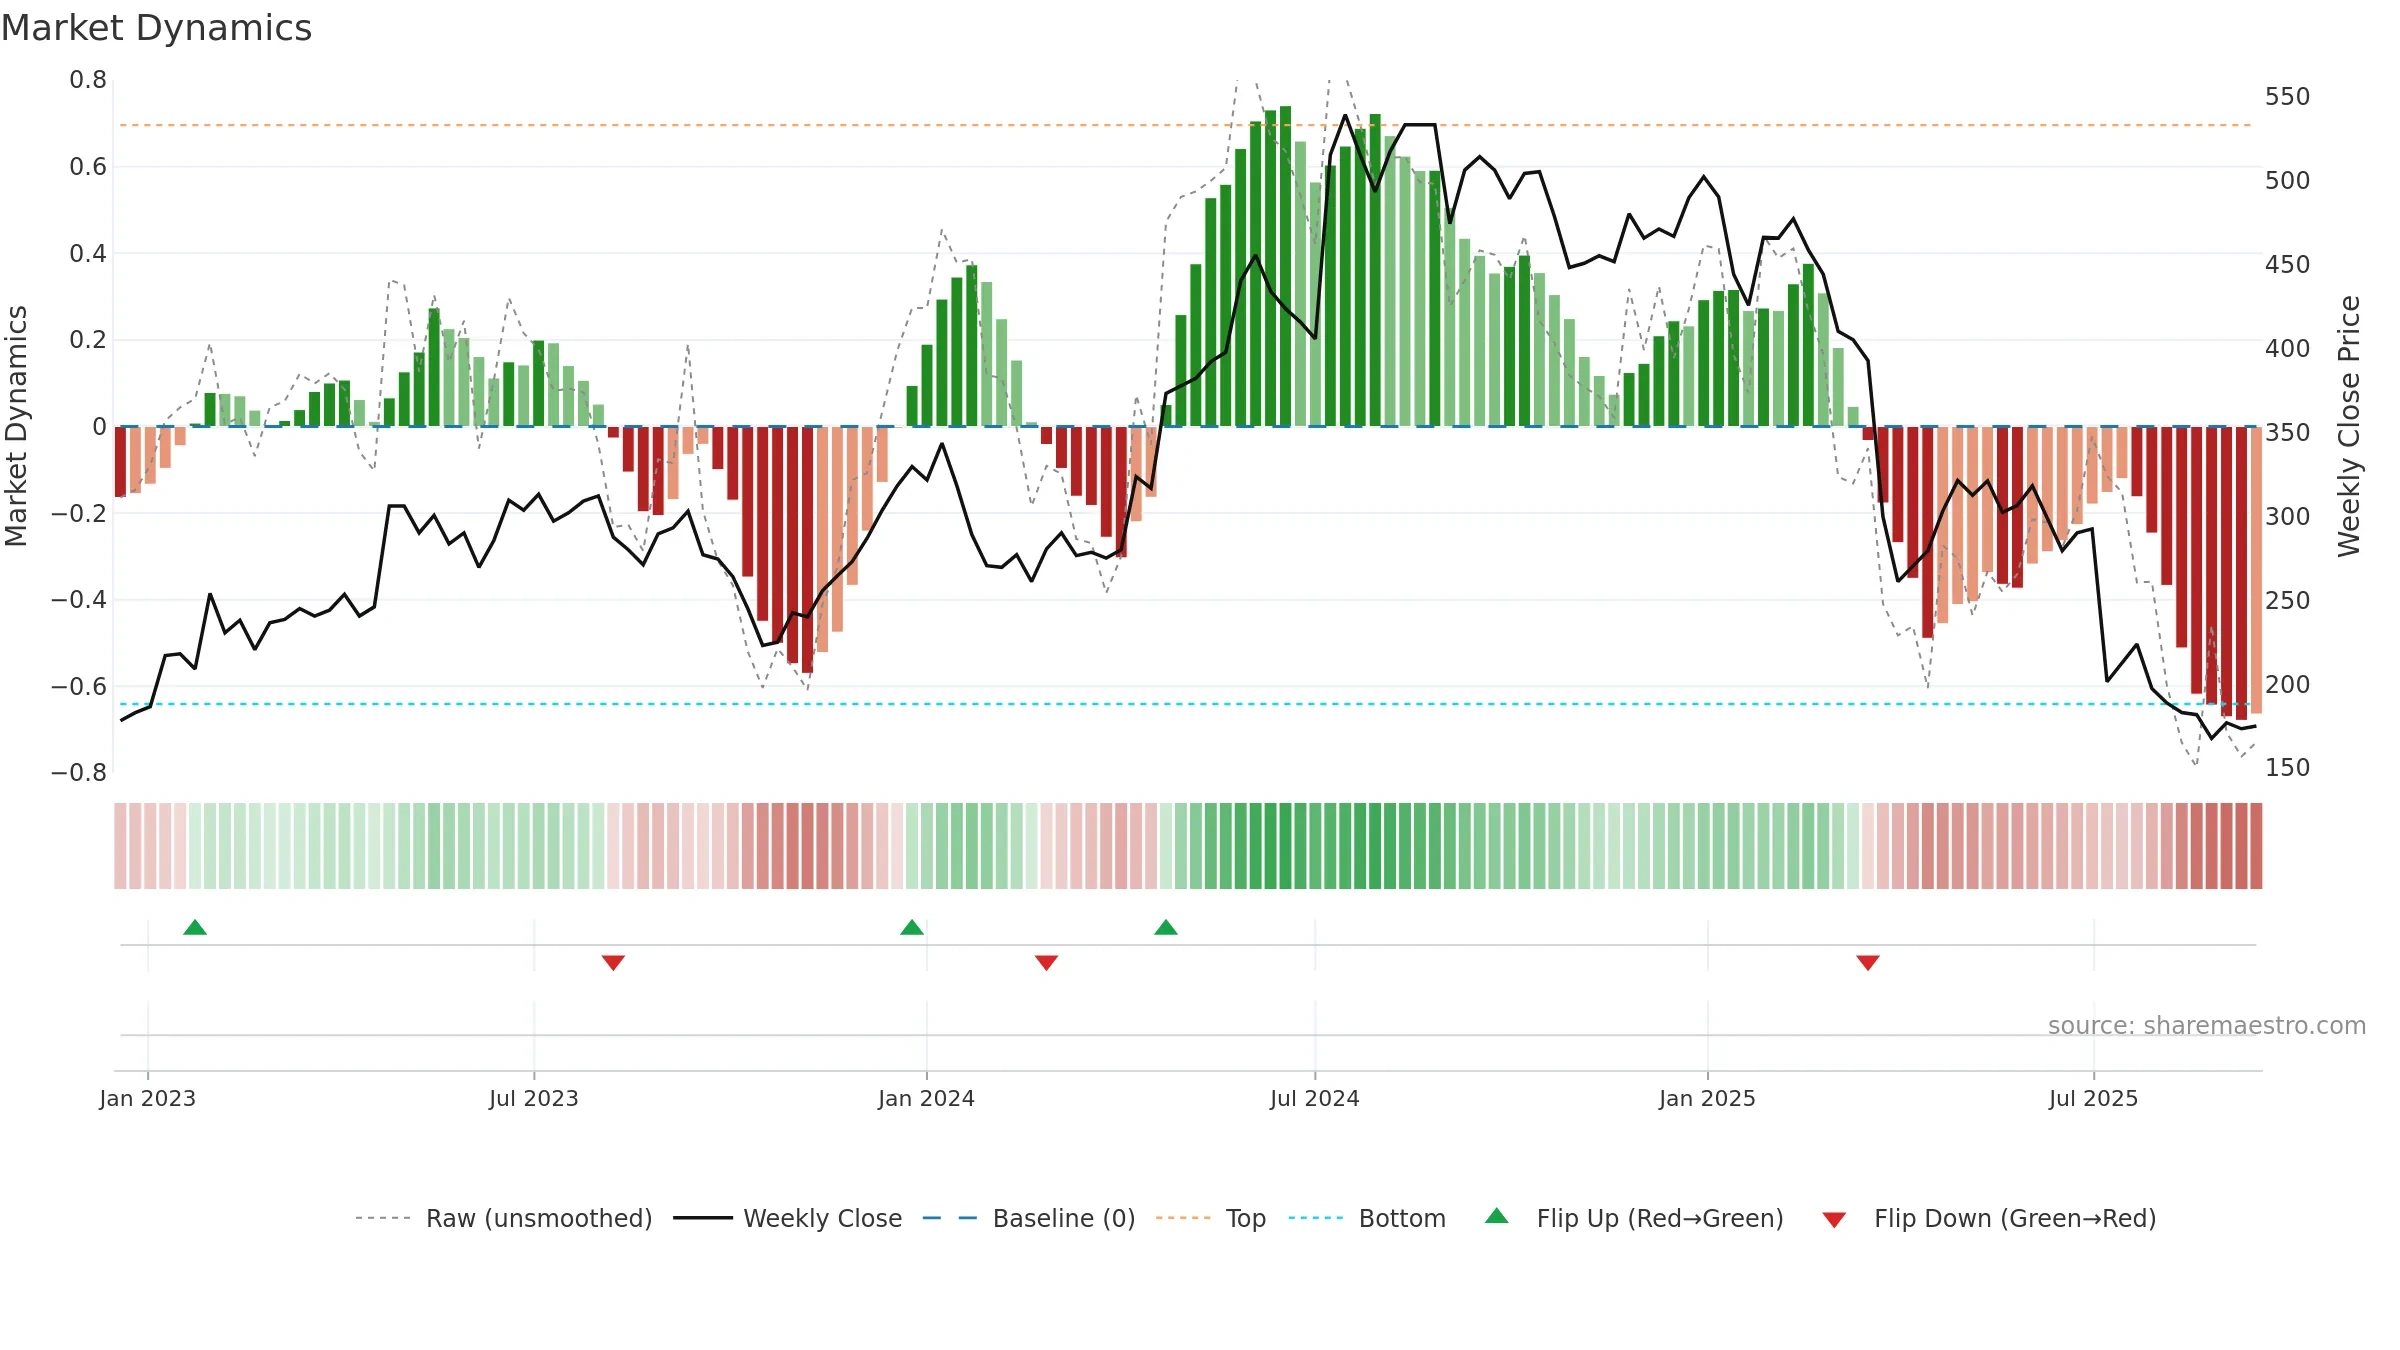Click the green Flip Up legend triangle icon
Viewport: 2400px width, 1350px height.
[1497, 1216]
